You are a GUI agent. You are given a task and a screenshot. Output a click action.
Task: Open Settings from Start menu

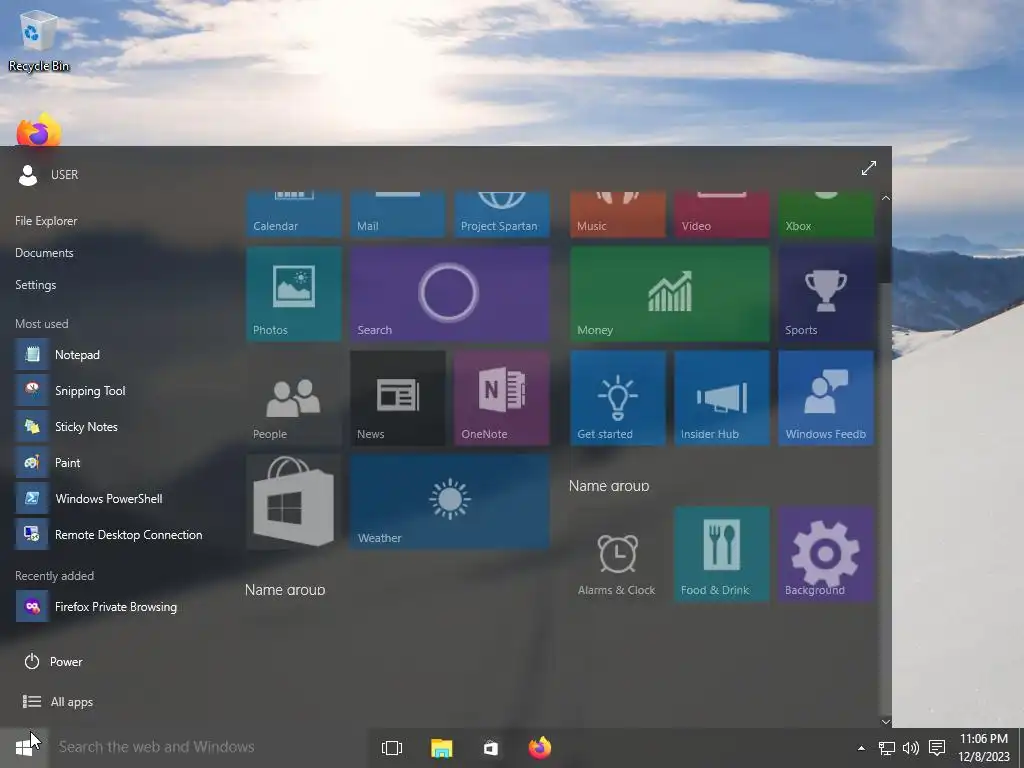pyautogui.click(x=35, y=285)
